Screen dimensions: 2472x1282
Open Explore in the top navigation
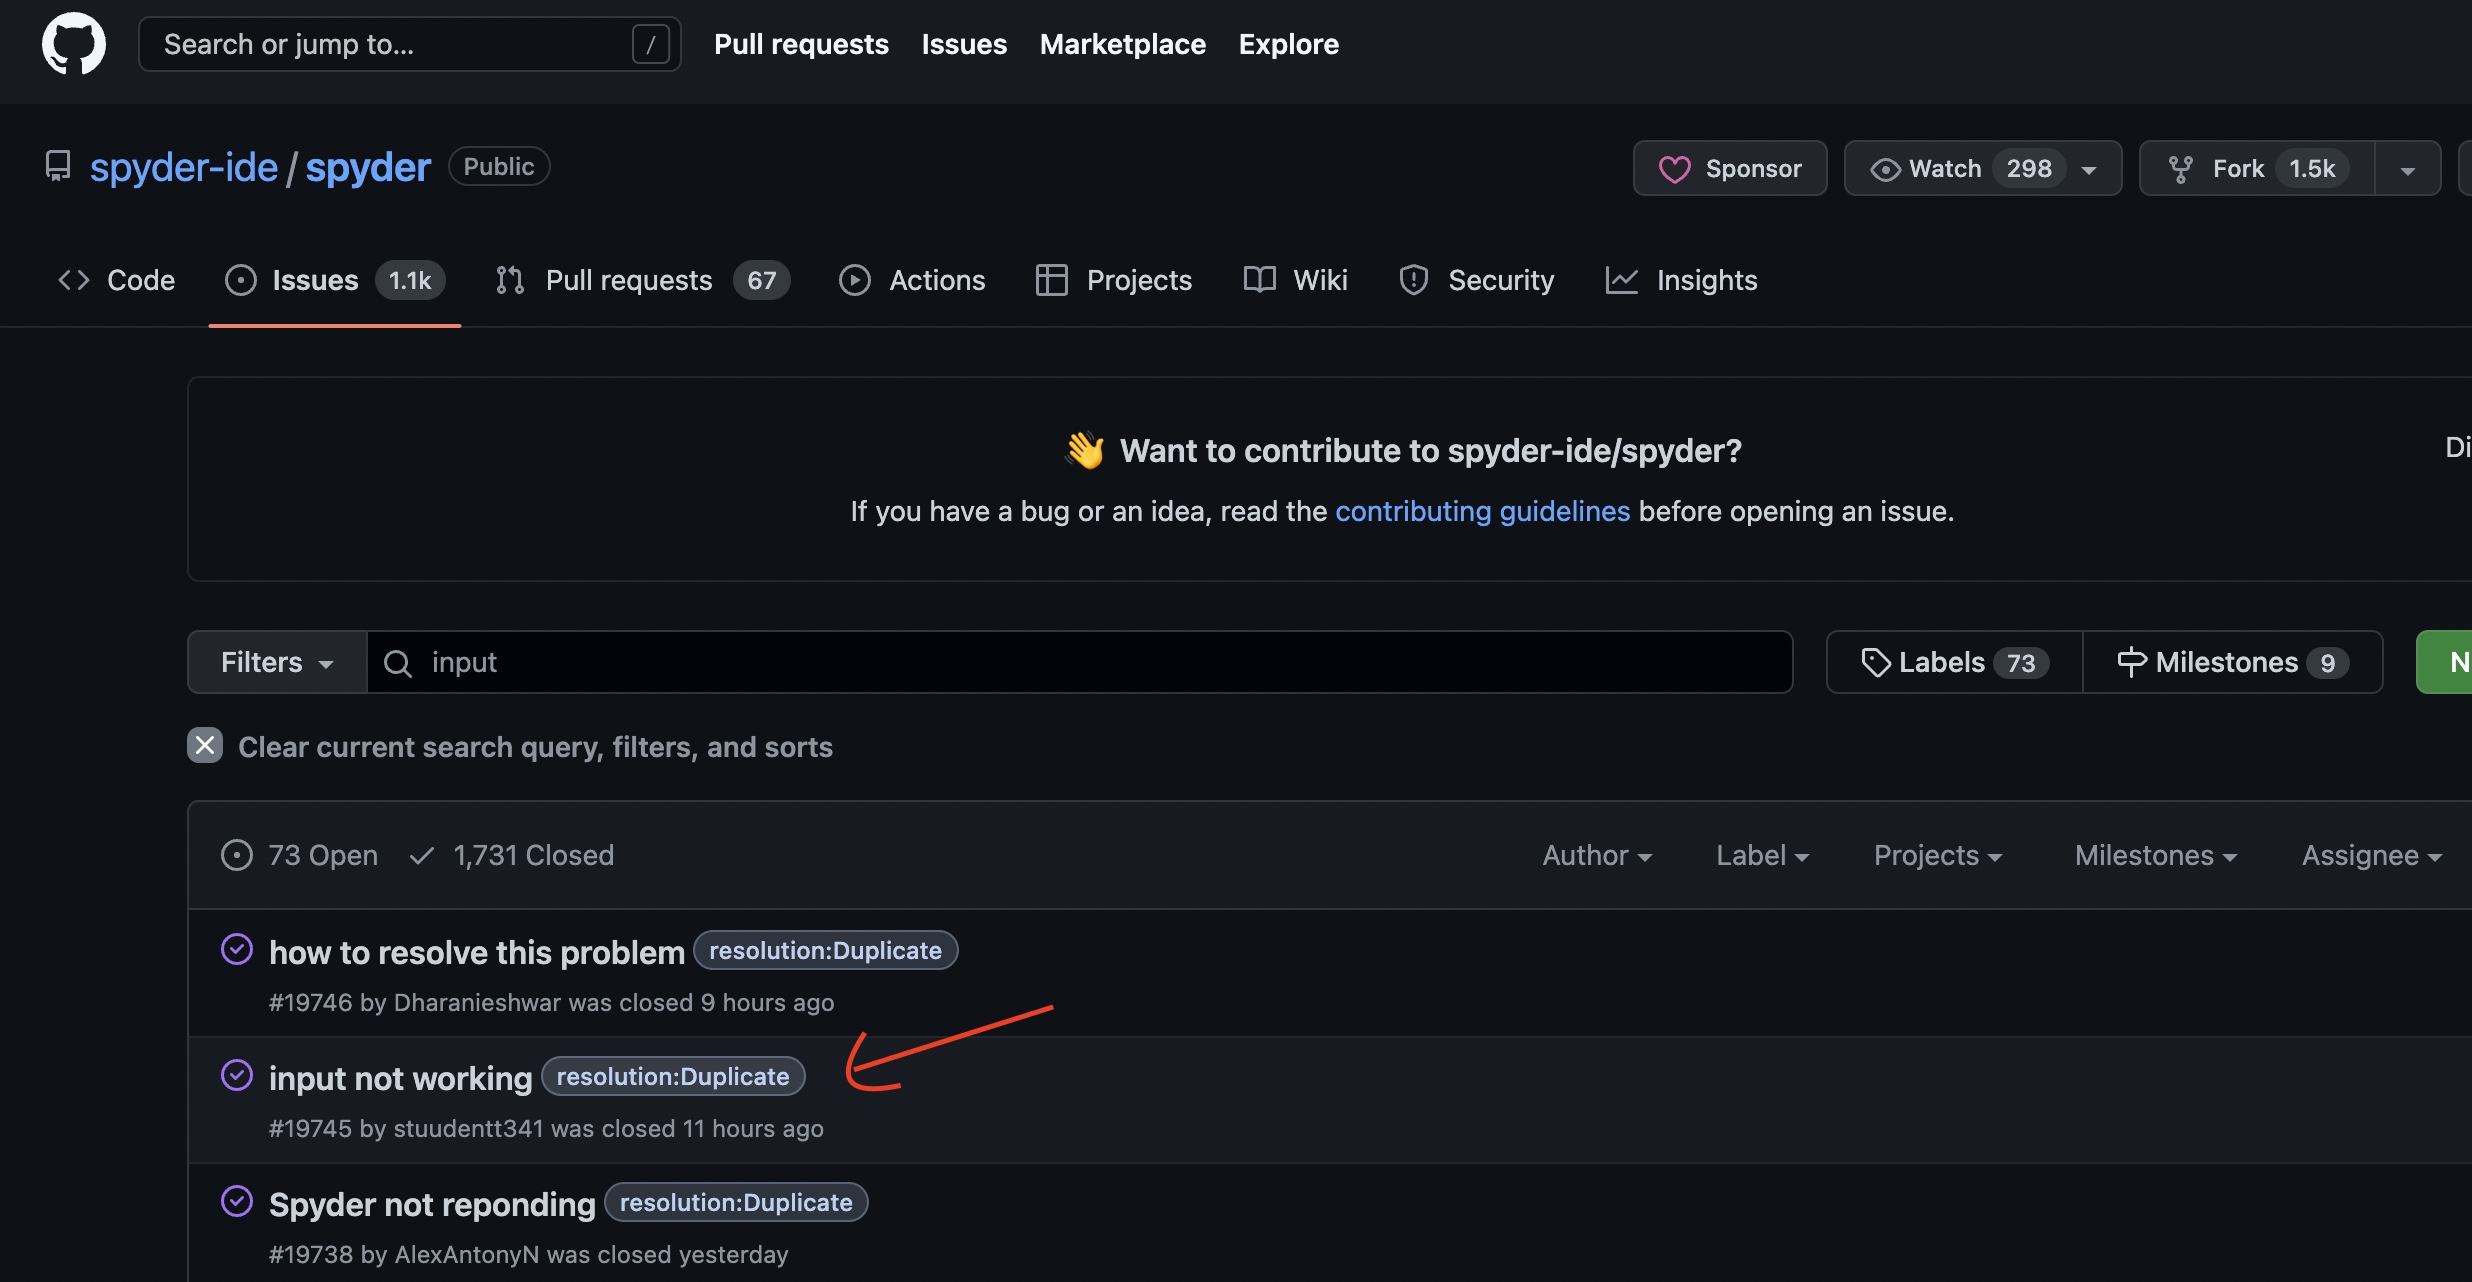pyautogui.click(x=1289, y=44)
